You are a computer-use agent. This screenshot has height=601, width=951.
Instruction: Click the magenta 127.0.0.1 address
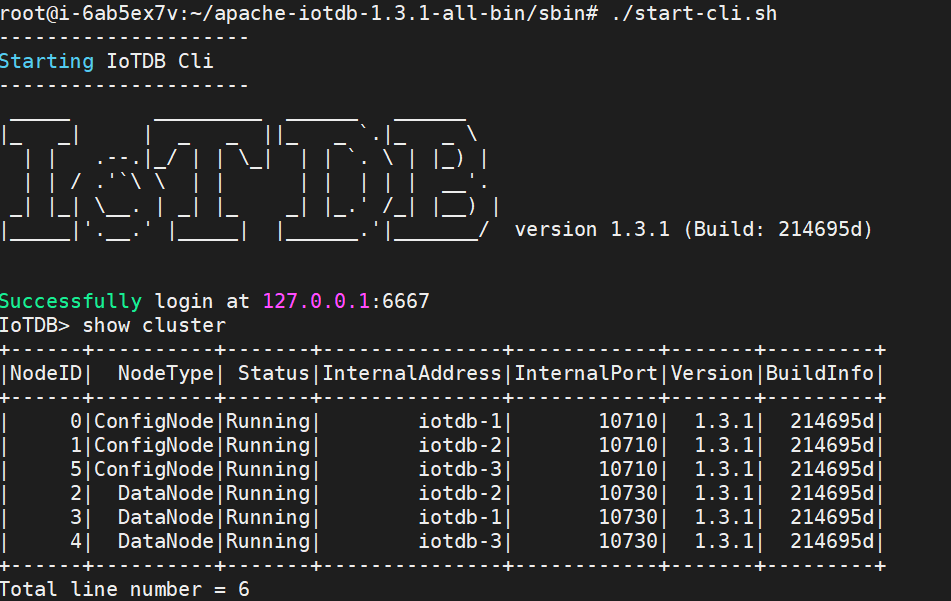[315, 301]
